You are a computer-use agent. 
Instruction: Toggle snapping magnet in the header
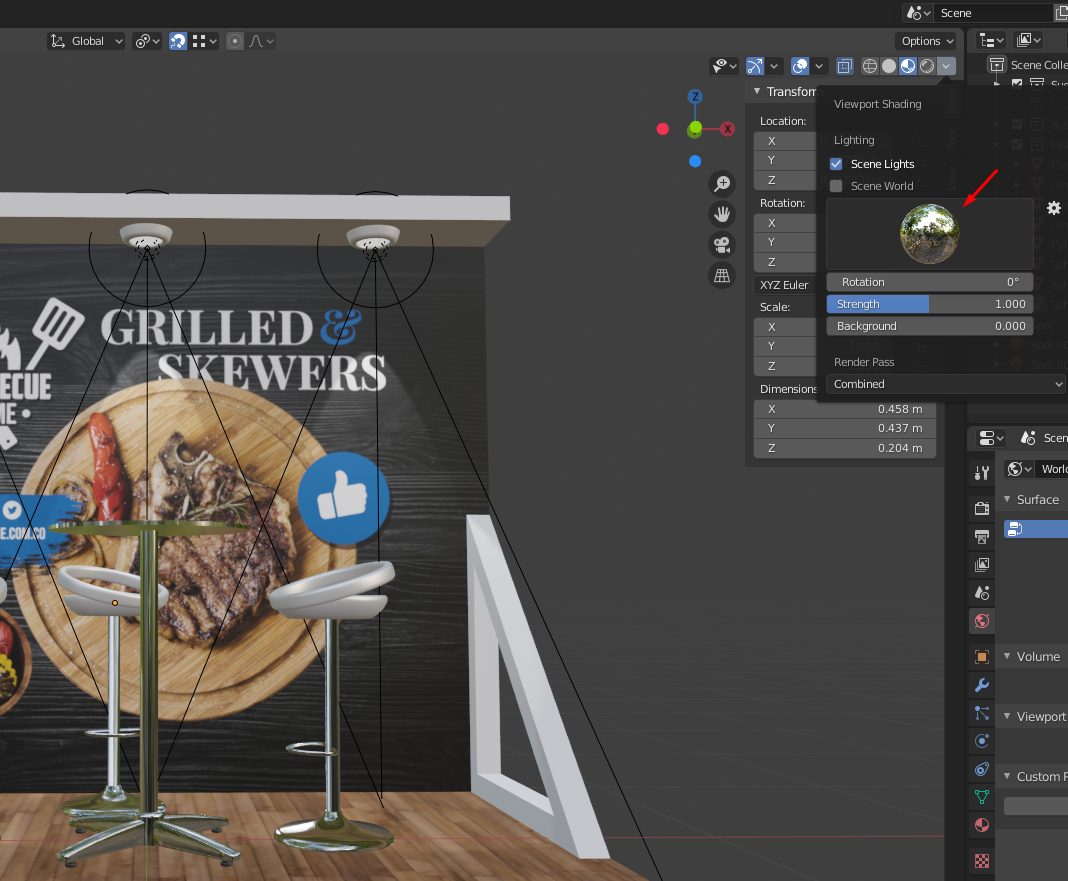[178, 41]
